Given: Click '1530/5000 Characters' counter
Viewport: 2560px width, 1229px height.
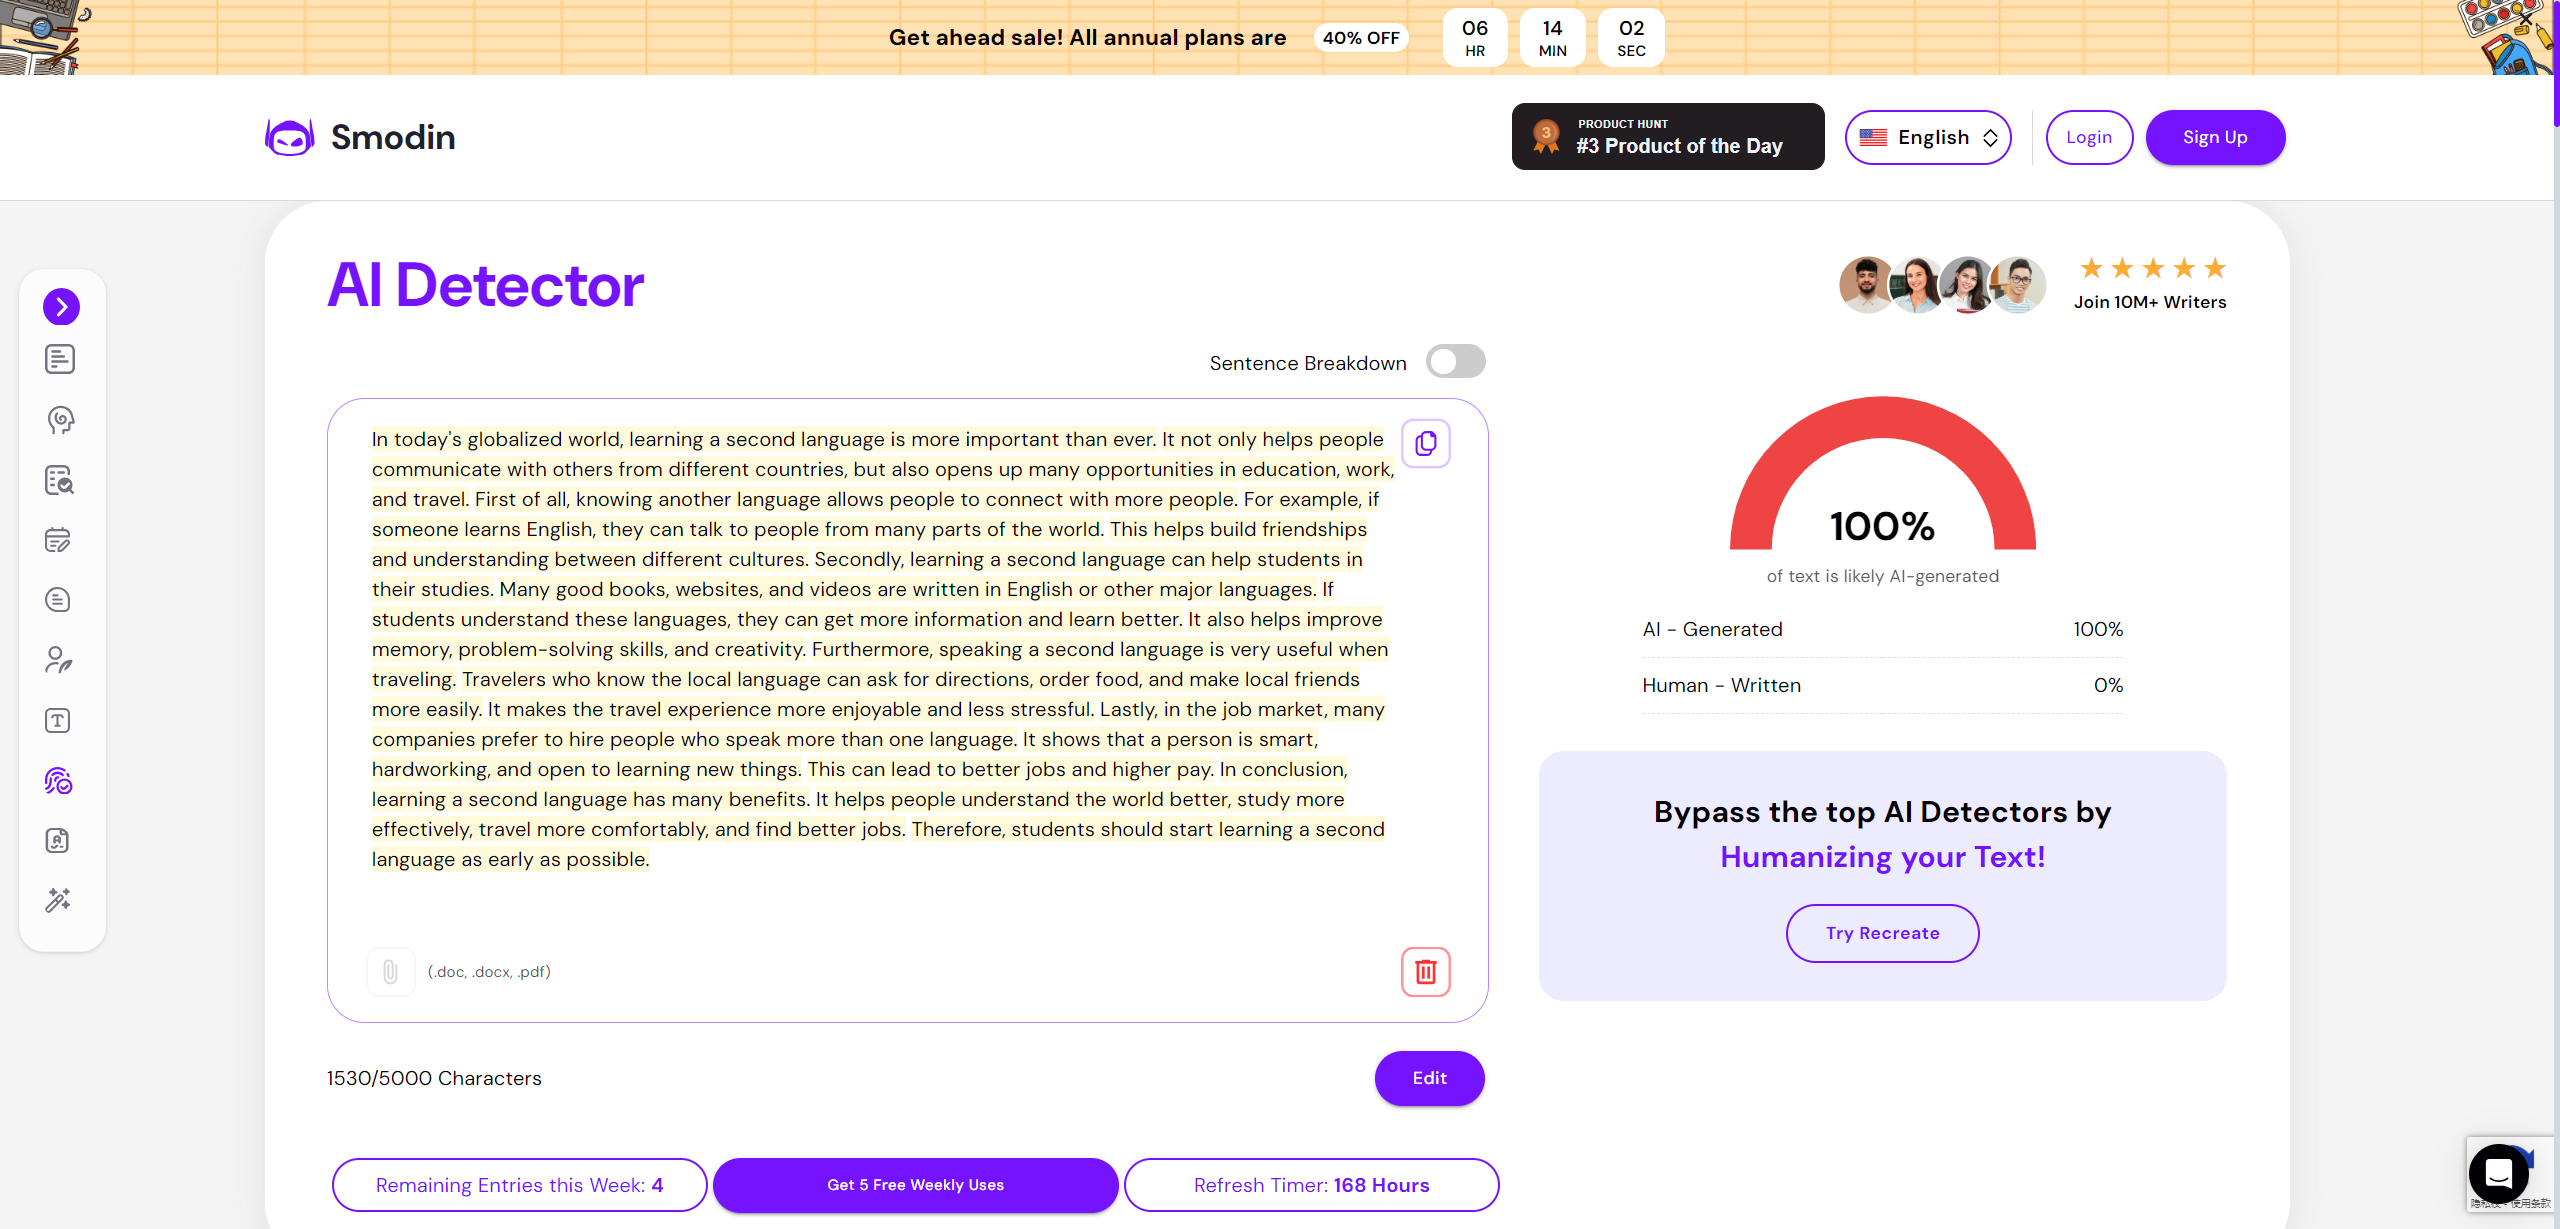Looking at the screenshot, I should 434,1078.
